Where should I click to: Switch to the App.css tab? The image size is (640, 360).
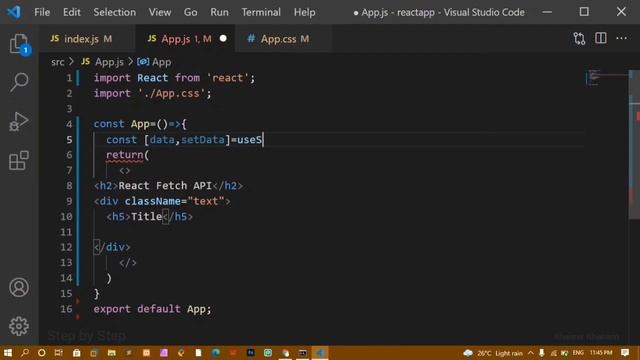click(284, 39)
